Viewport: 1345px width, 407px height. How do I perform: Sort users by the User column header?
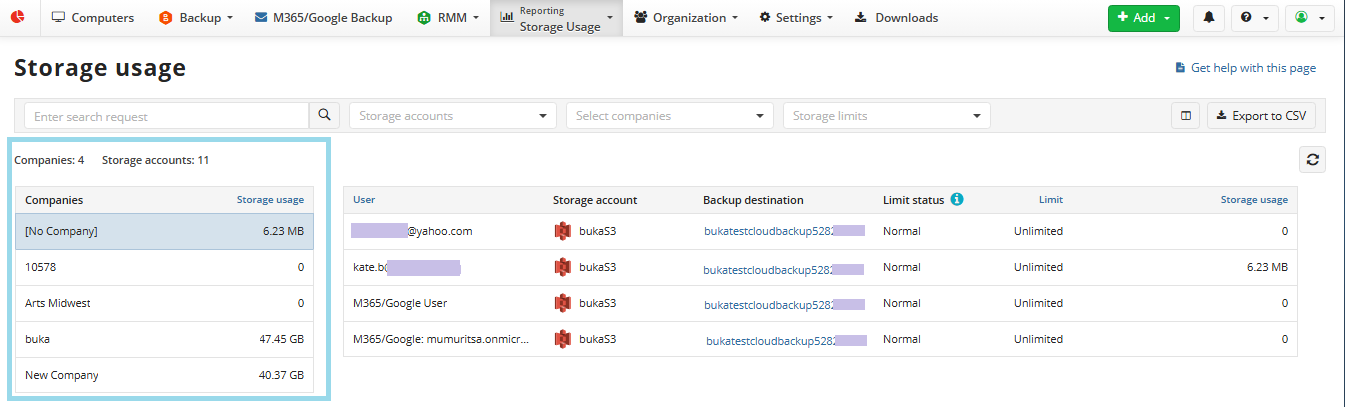[363, 200]
